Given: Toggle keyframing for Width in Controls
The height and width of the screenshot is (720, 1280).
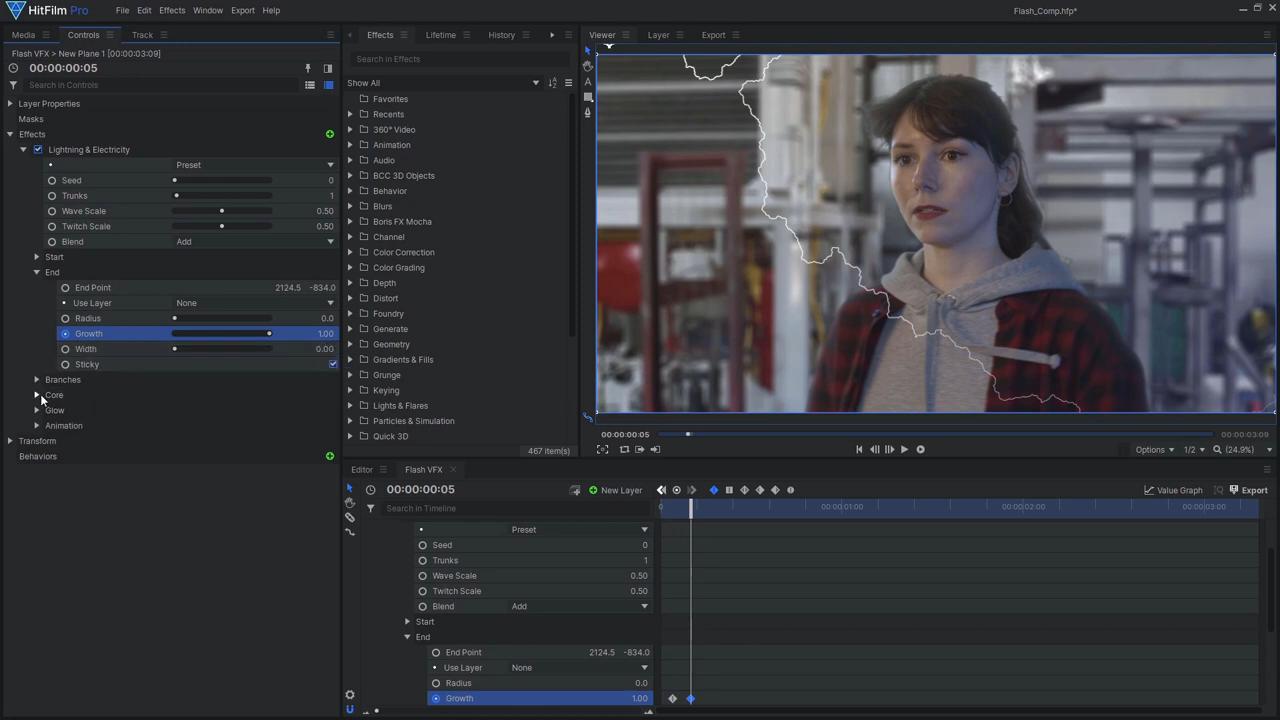Looking at the screenshot, I should 65,349.
